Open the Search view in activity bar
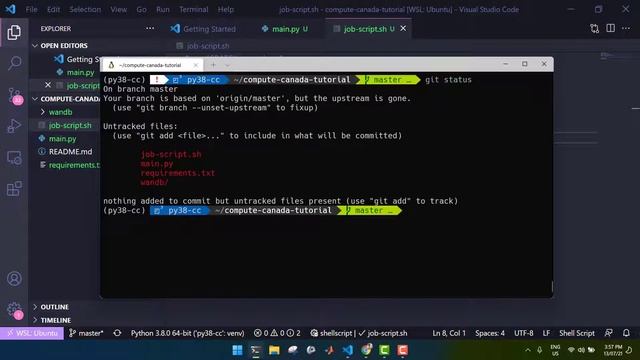This screenshot has width=640, height=360. point(14,63)
